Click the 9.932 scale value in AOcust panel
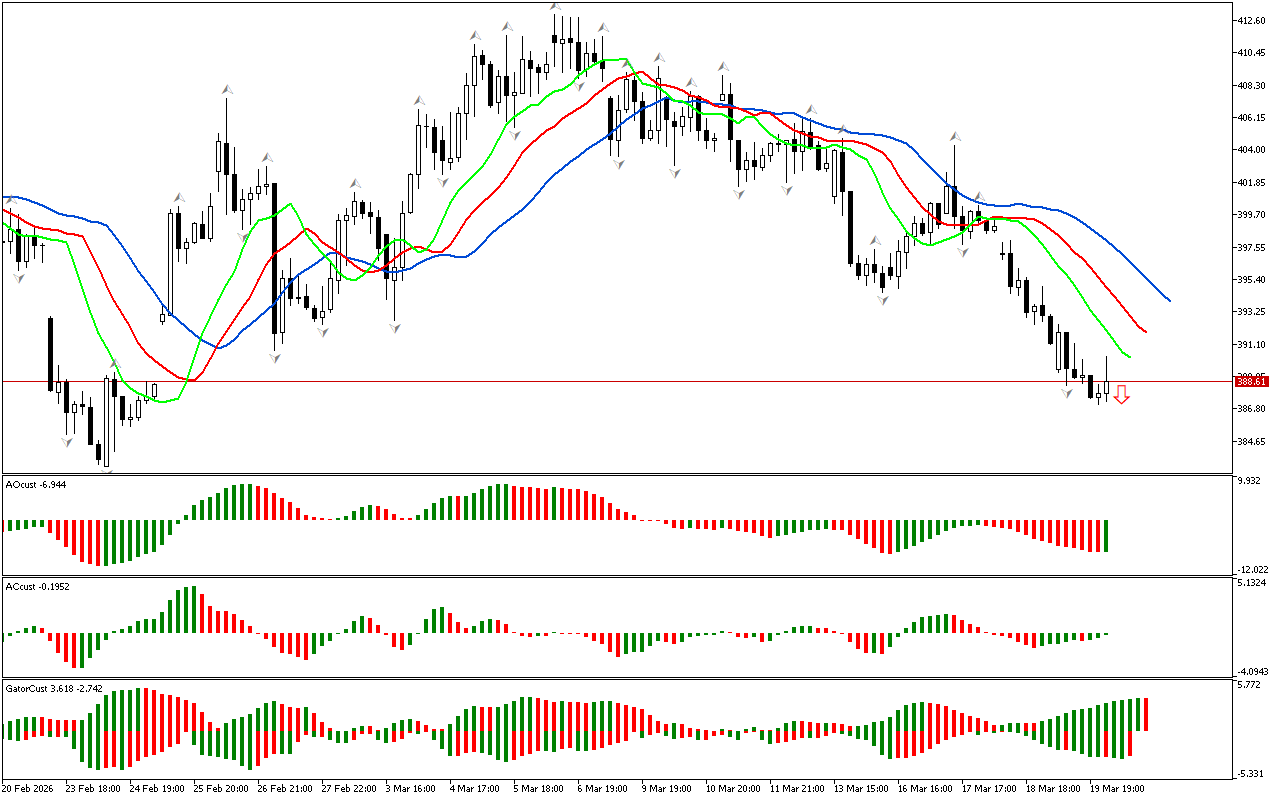Screen dimensions: 1280x800 (x=1250, y=482)
